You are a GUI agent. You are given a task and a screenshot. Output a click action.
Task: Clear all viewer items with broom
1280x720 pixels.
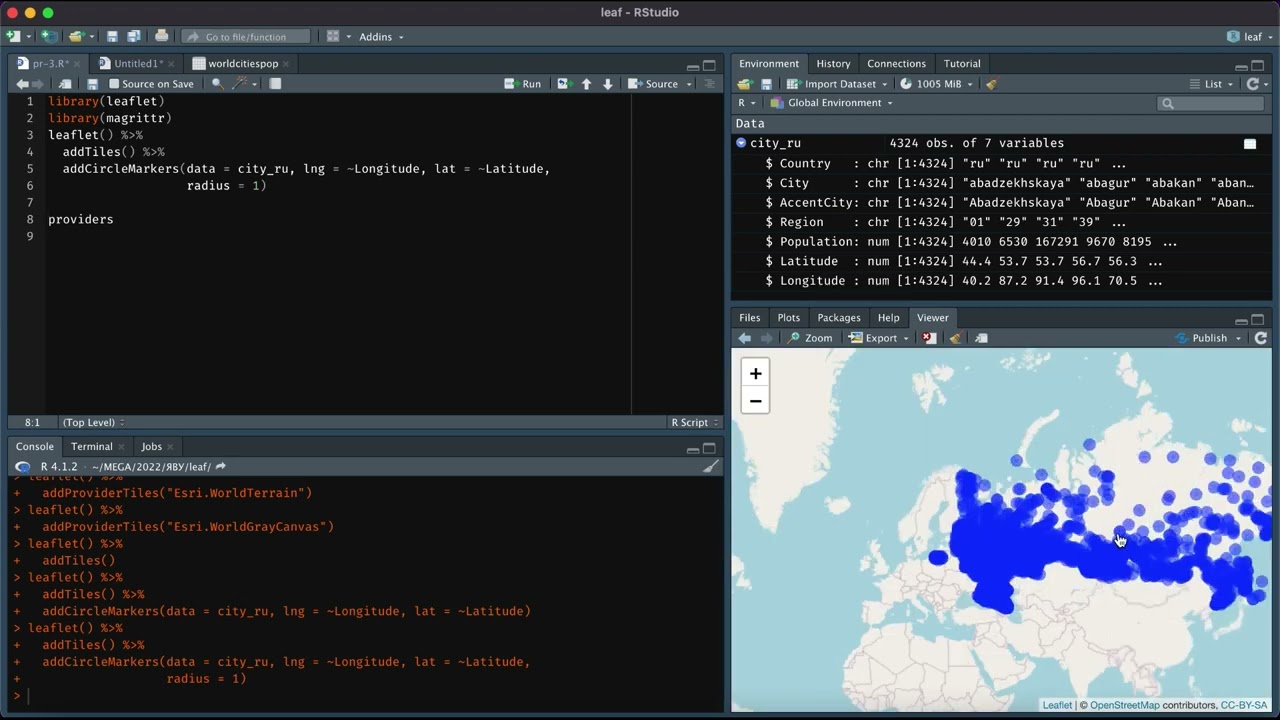pos(955,338)
